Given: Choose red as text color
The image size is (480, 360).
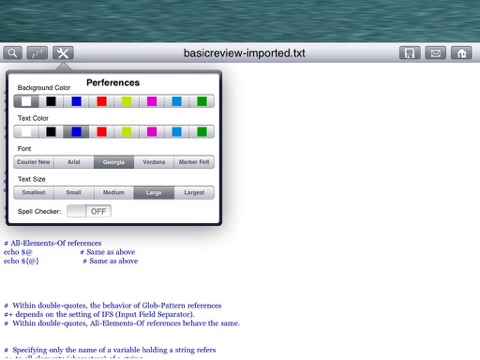Looking at the screenshot, I should coord(102,132).
